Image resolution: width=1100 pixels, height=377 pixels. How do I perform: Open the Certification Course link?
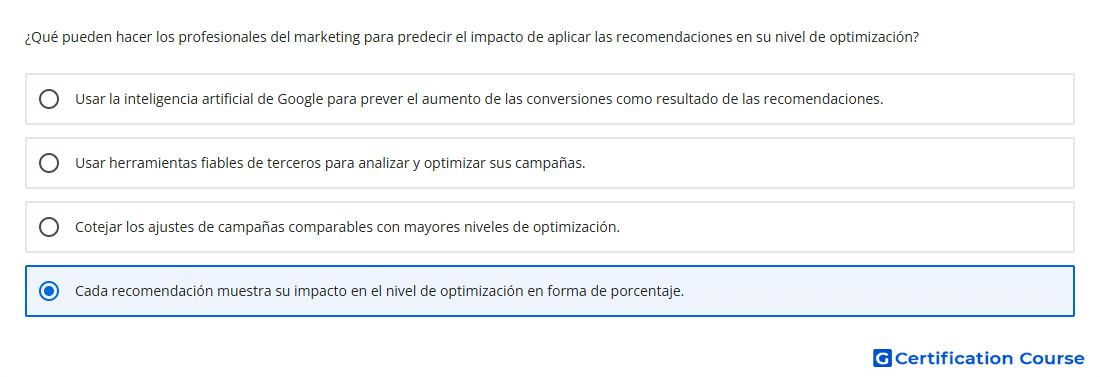click(979, 359)
